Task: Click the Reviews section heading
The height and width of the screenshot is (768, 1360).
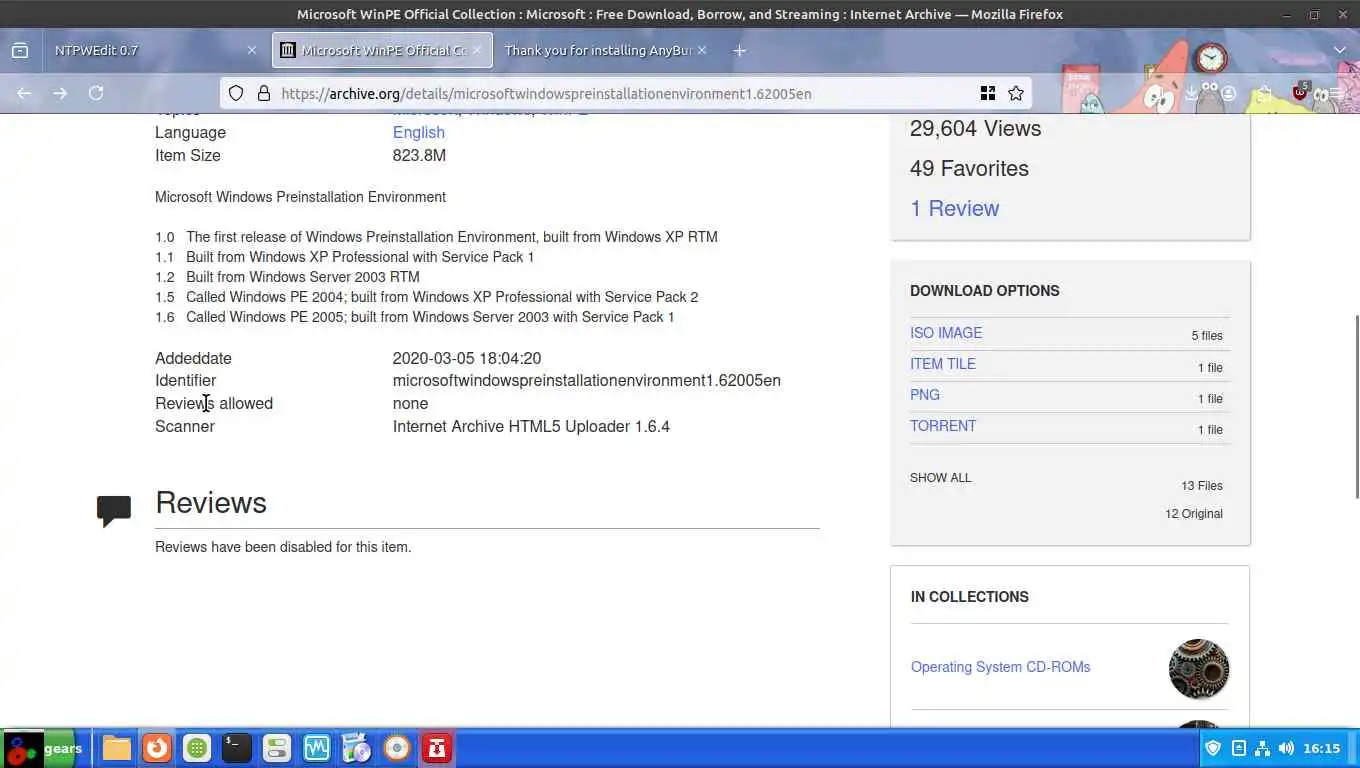Action: pos(211,502)
